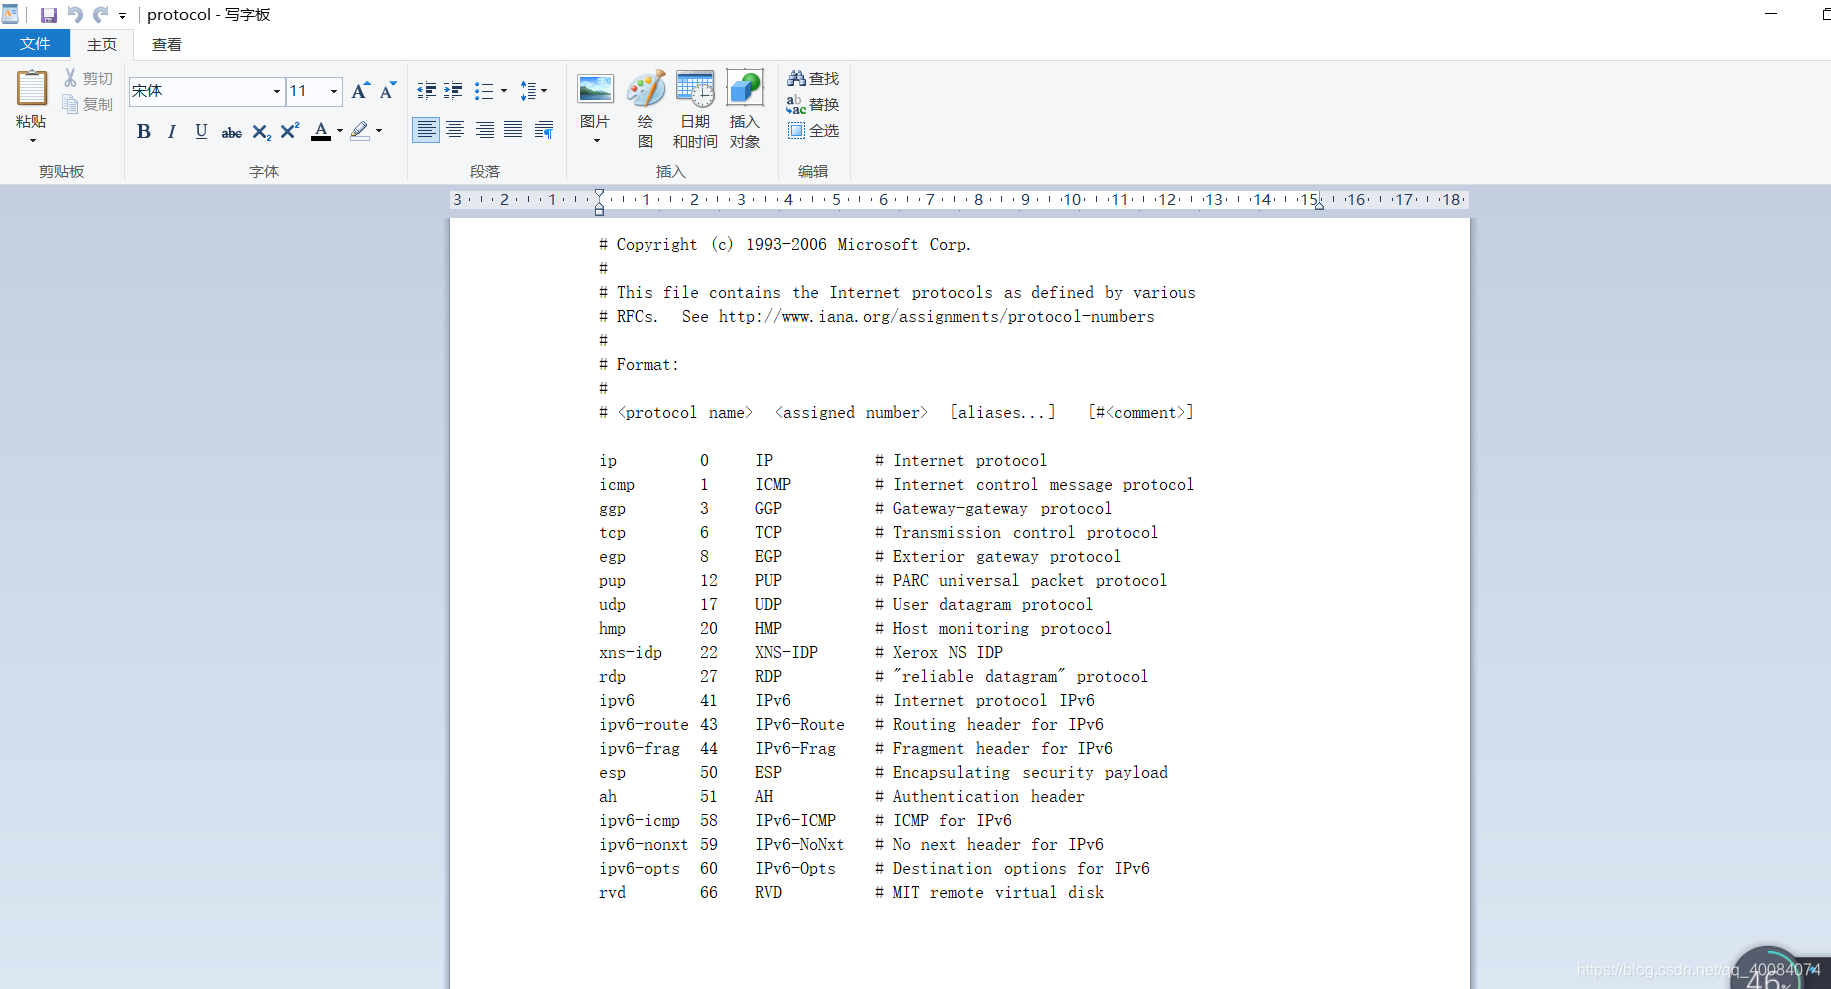The height and width of the screenshot is (989, 1831).
Task: Toggle Strikethrough formatting
Action: pos(231,131)
